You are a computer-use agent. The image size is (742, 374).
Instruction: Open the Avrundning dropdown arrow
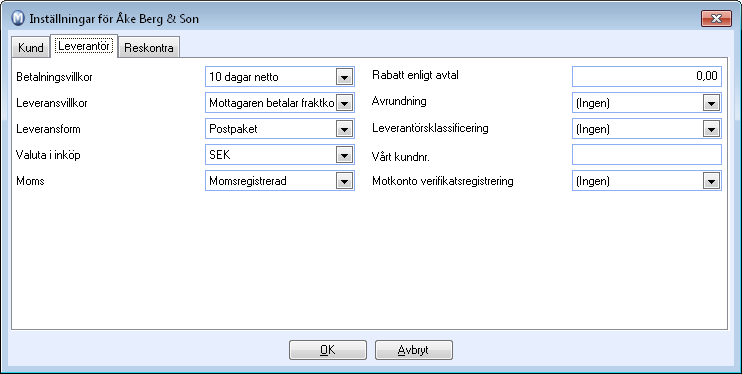click(x=711, y=103)
